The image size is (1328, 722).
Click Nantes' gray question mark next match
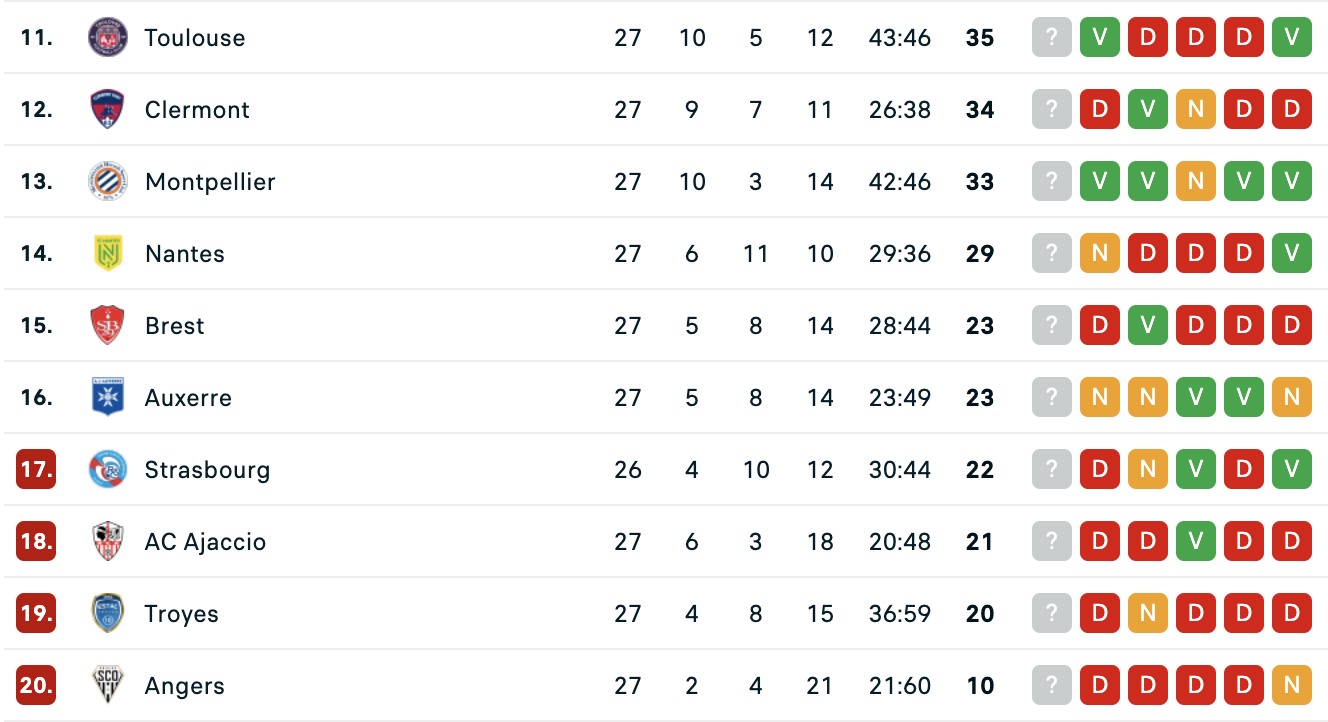click(1051, 254)
